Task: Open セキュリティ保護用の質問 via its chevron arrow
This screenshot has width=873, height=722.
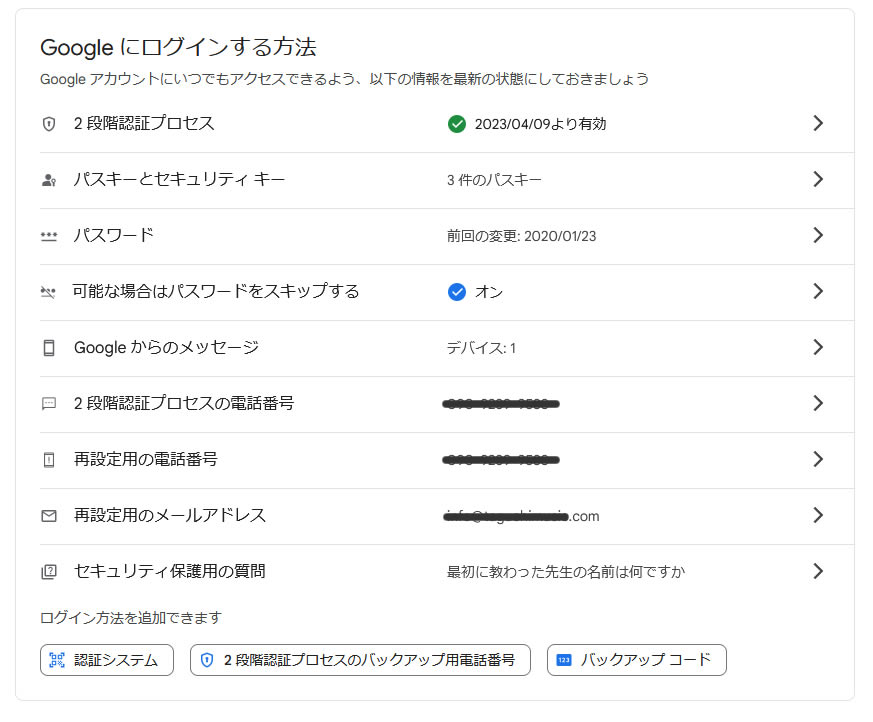Action: coord(818,571)
